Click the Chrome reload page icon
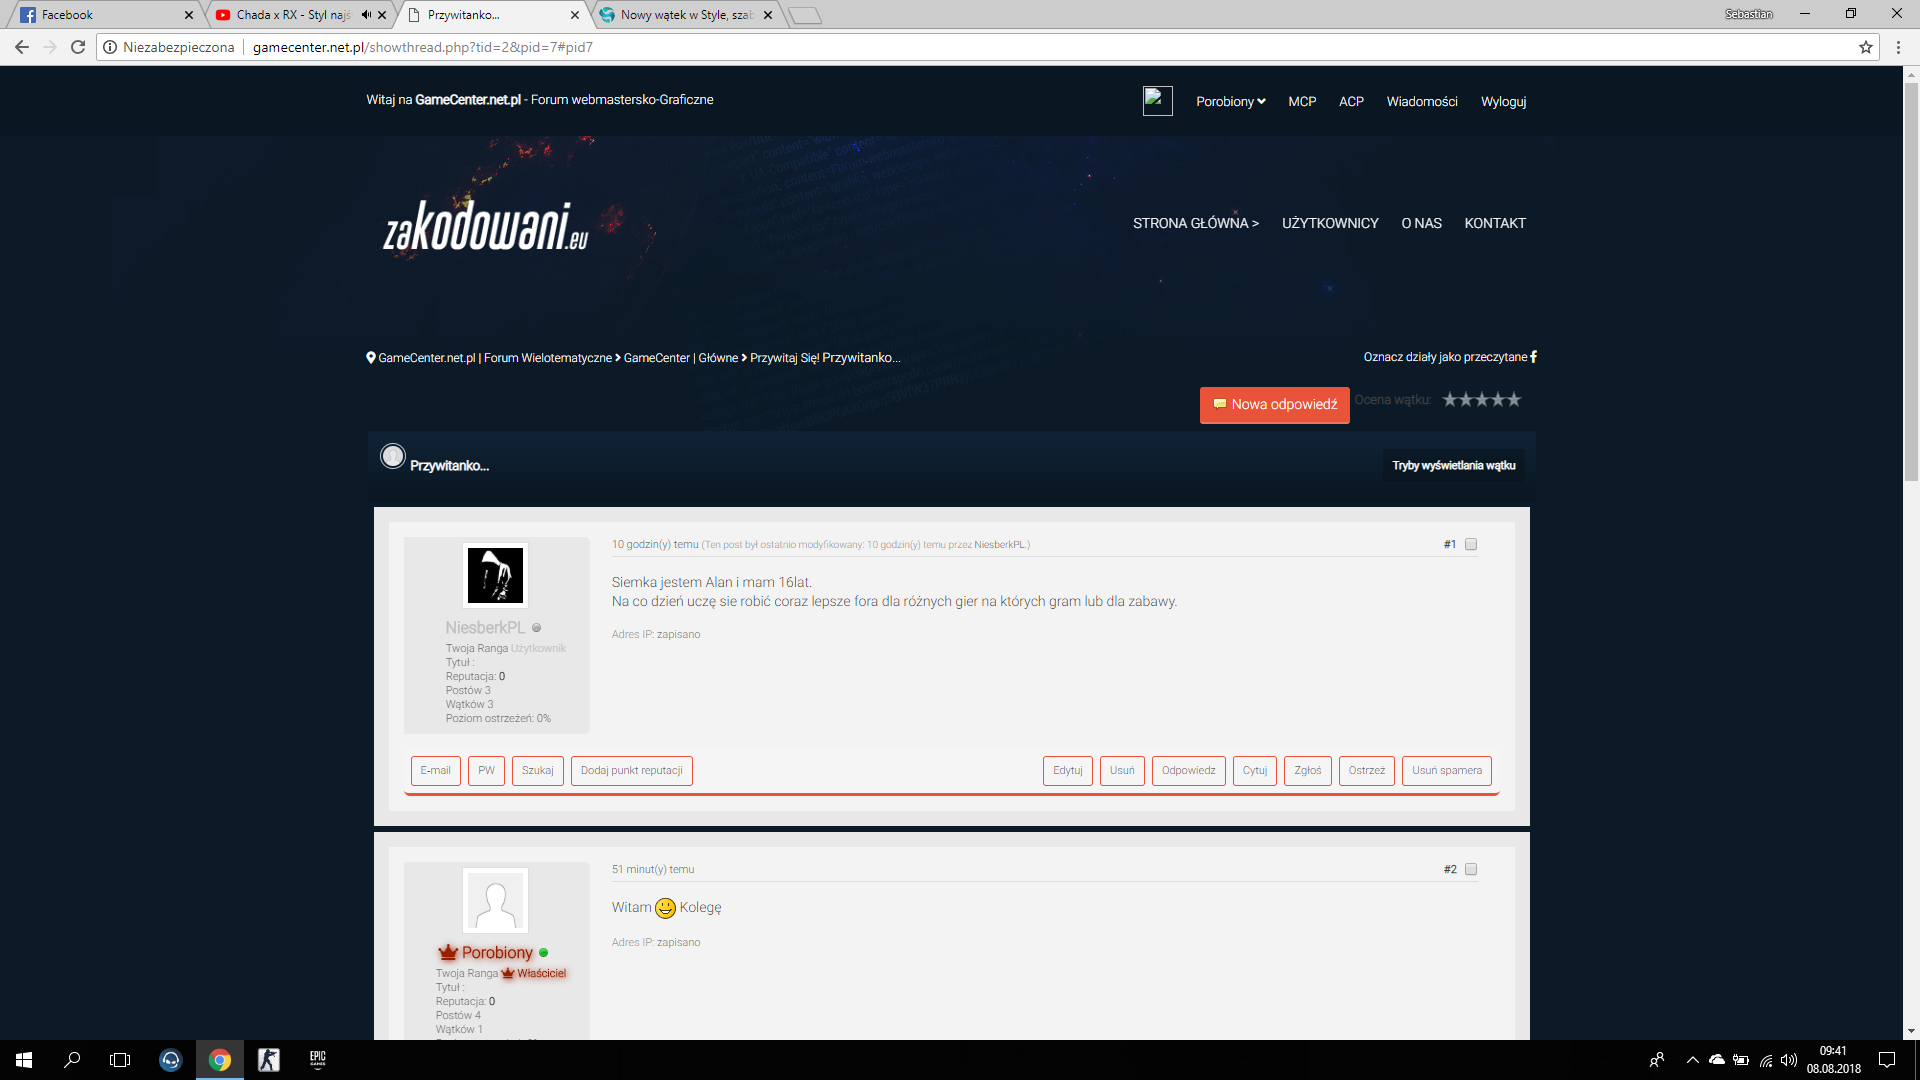This screenshot has width=1920, height=1080. coord(78,47)
